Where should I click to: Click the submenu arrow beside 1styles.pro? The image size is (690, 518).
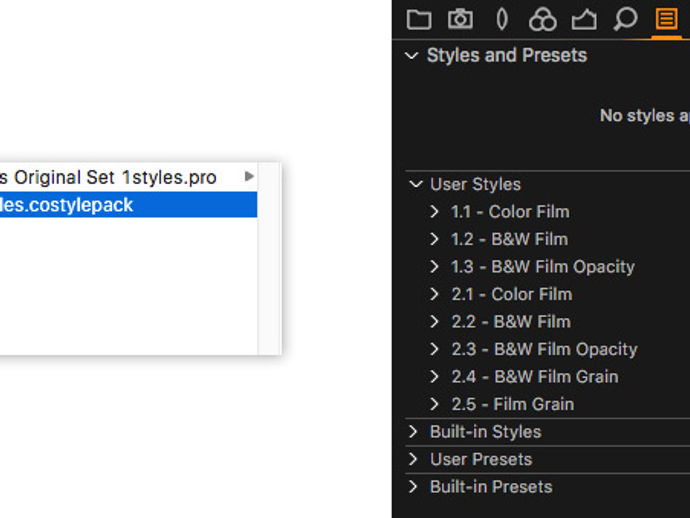coord(249,176)
